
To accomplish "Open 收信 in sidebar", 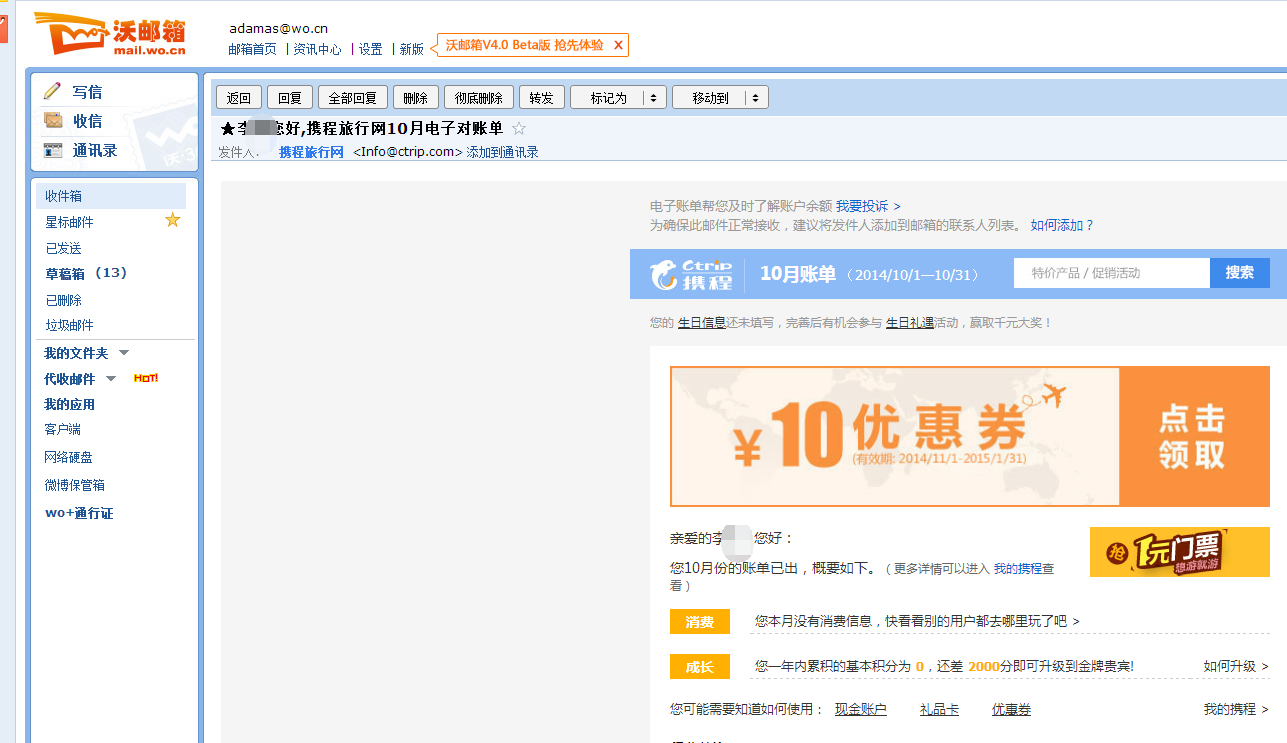I will [x=87, y=121].
